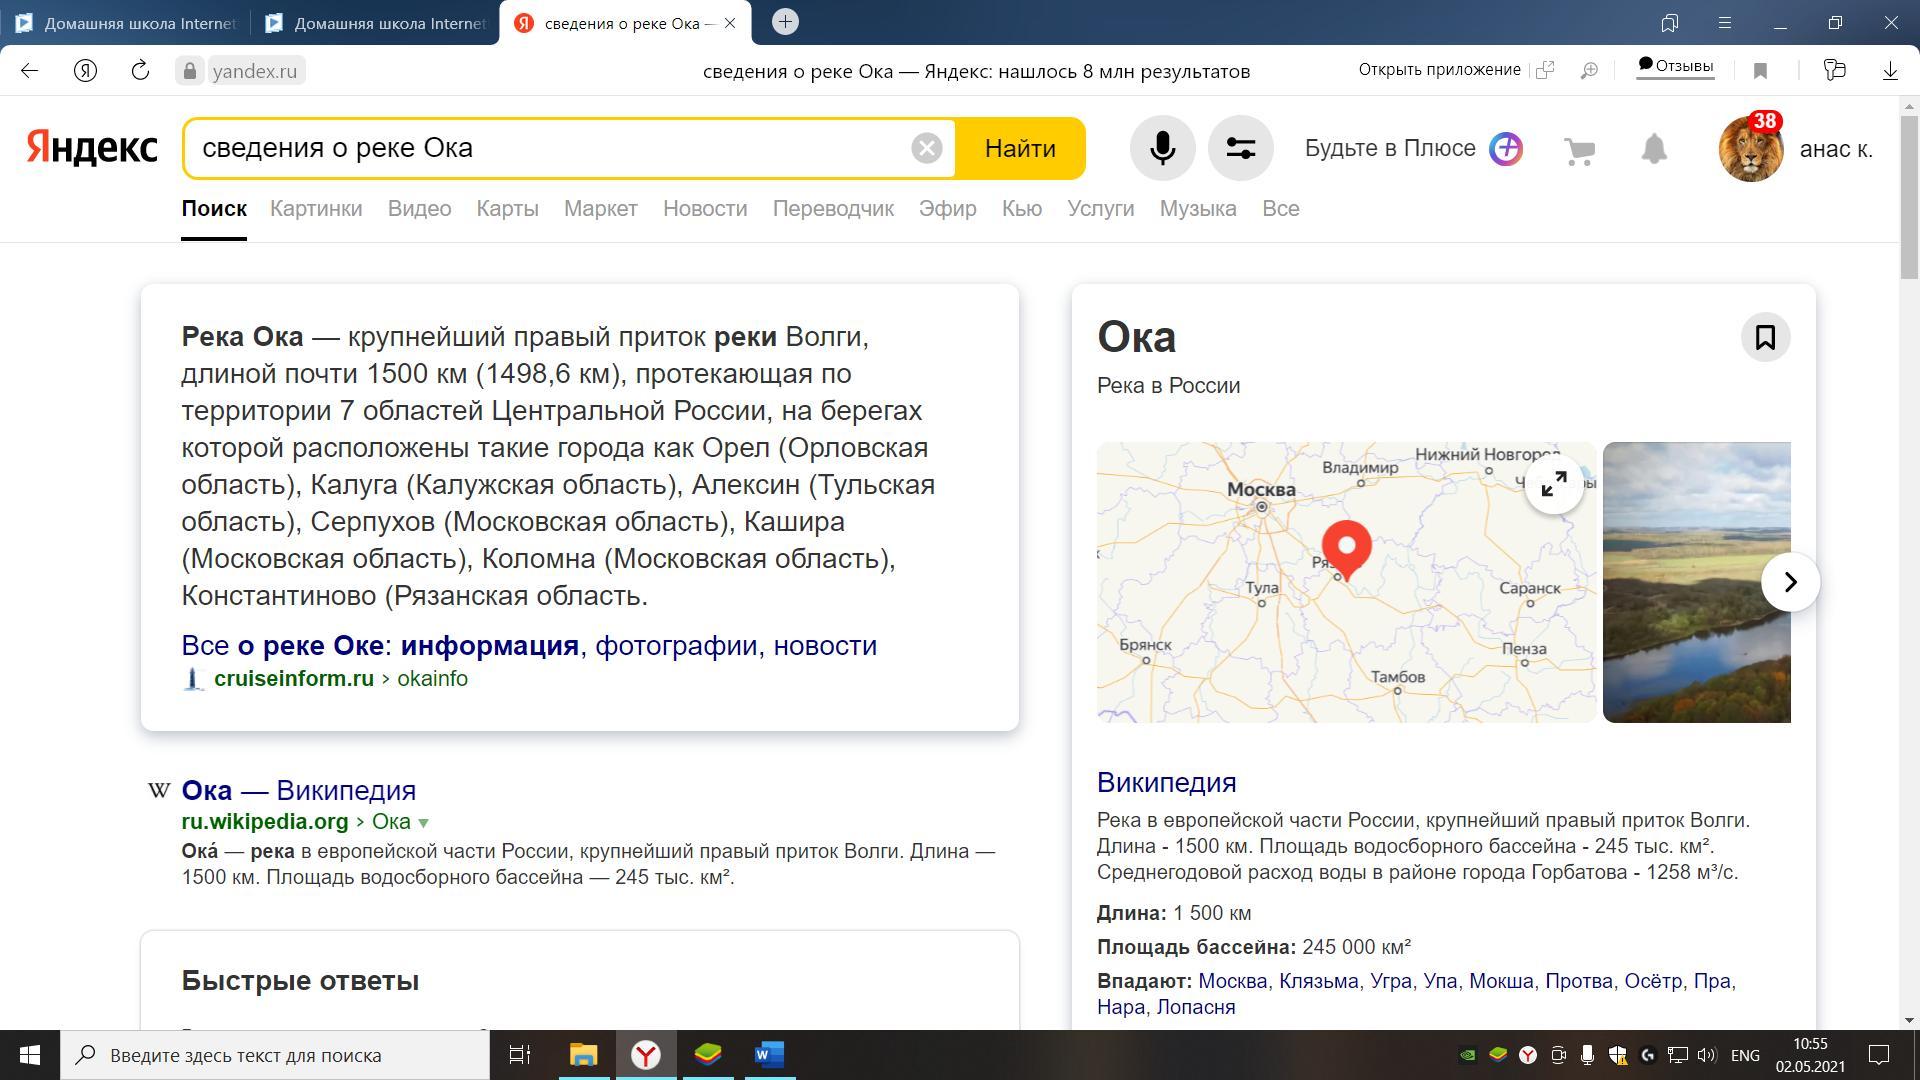Open the browser downloads icon
The height and width of the screenshot is (1080, 1920).
click(1890, 71)
